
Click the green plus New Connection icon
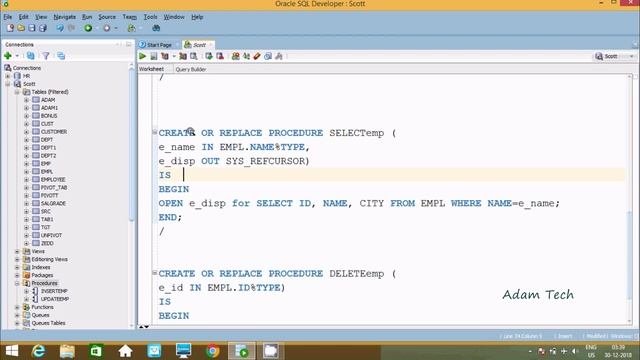(x=8, y=56)
